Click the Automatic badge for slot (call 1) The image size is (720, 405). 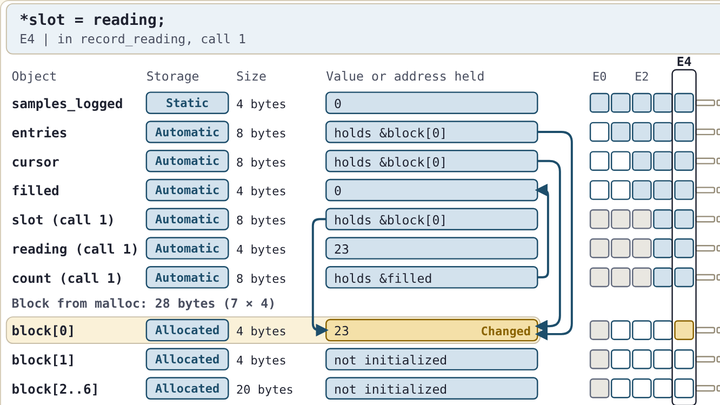[x=187, y=219]
